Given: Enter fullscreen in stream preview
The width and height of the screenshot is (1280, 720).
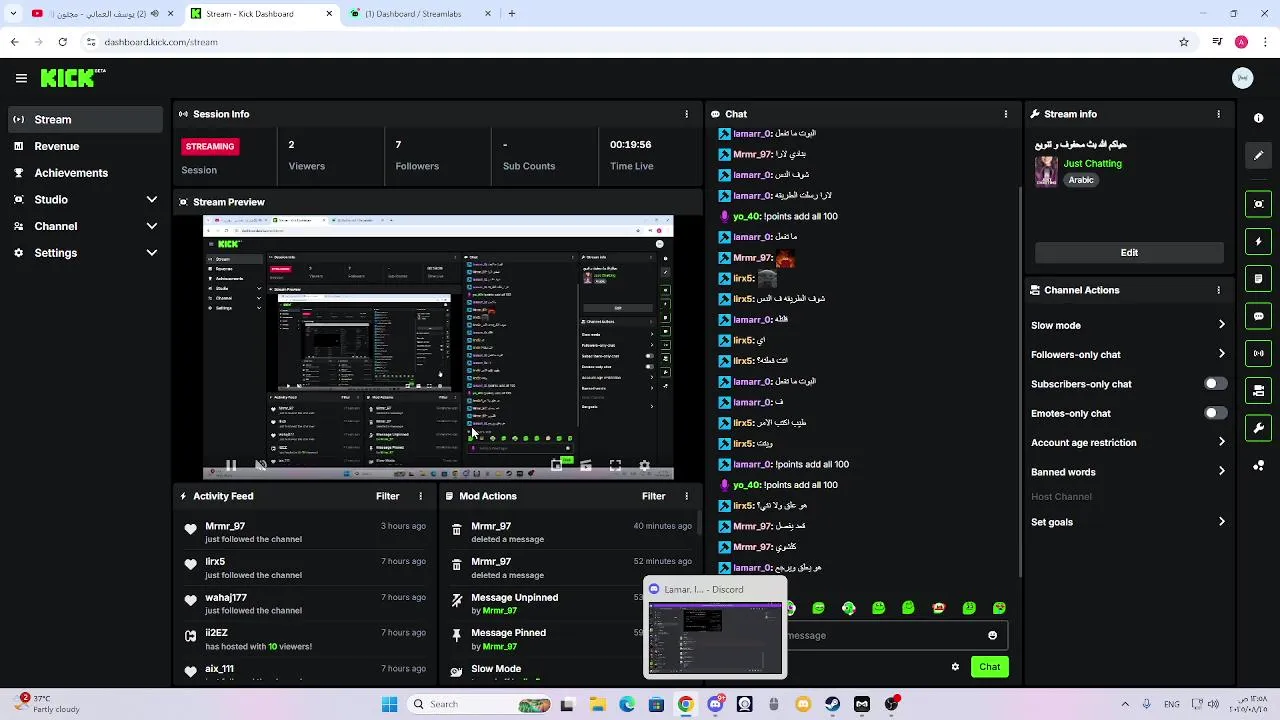Looking at the screenshot, I should click(x=615, y=466).
